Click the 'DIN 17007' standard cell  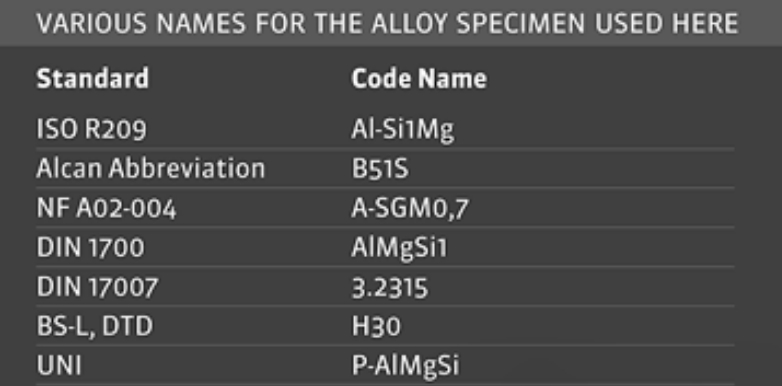coord(97,287)
